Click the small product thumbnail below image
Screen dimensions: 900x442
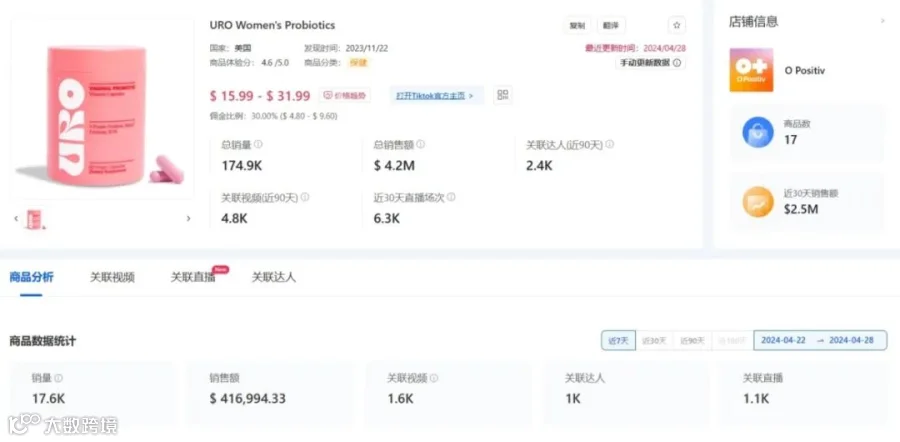(34, 219)
